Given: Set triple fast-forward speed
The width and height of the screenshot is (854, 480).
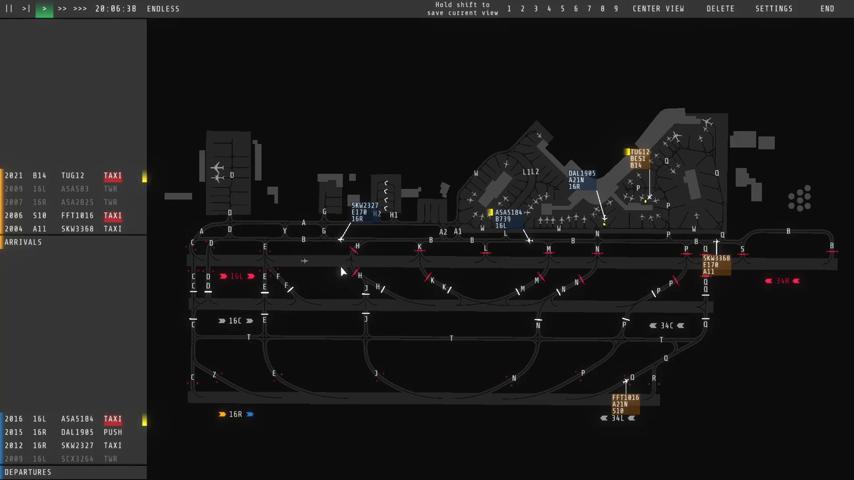Looking at the screenshot, I should (80, 9).
